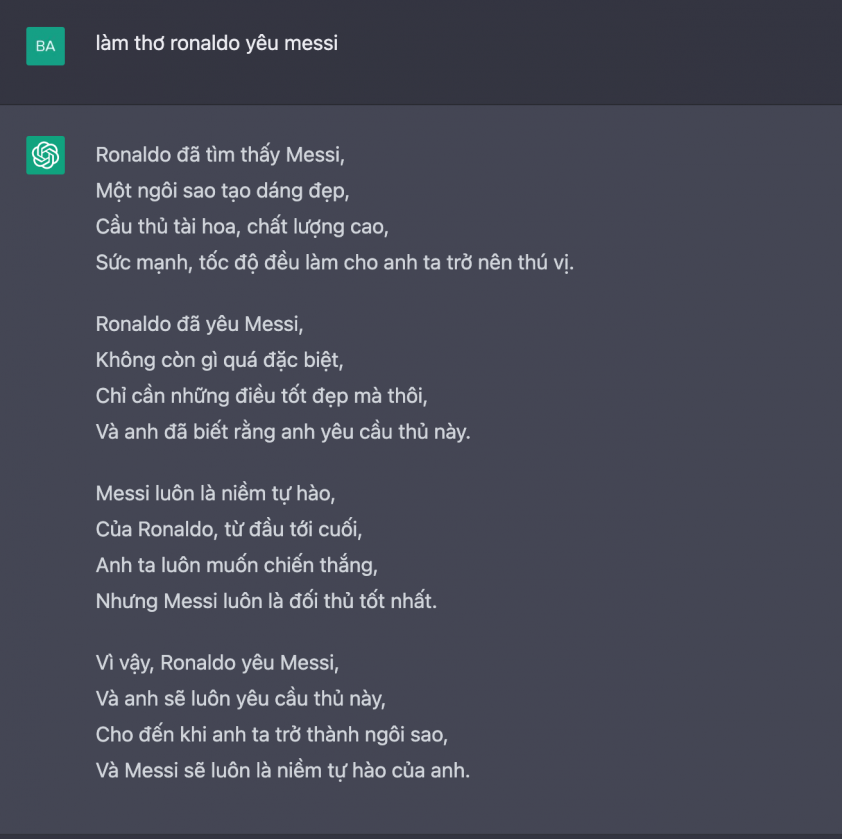
Task: Click the line 'Anh ta luôn muốn chiến thắng,'
Action: 237,566
